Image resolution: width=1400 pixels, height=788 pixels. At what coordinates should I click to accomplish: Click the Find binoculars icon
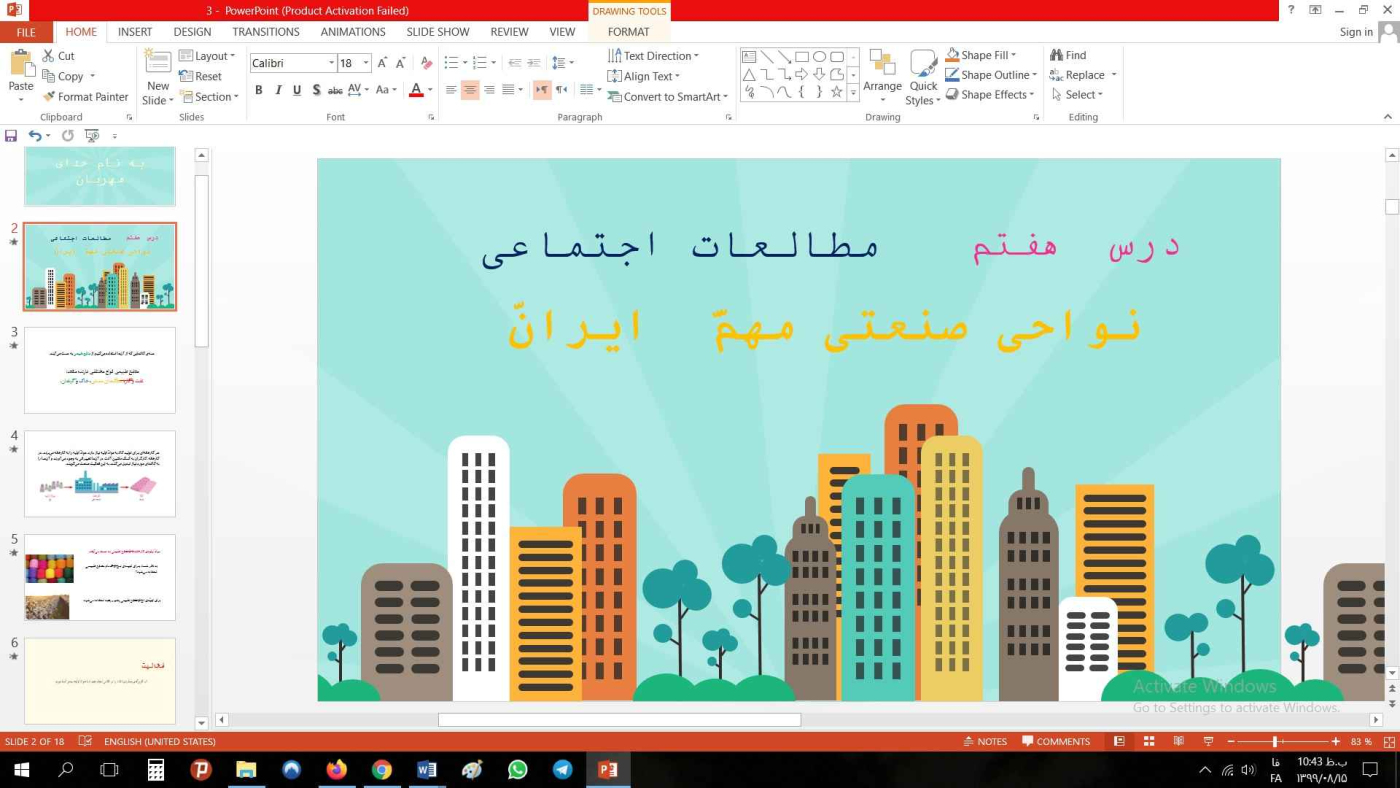(1056, 55)
